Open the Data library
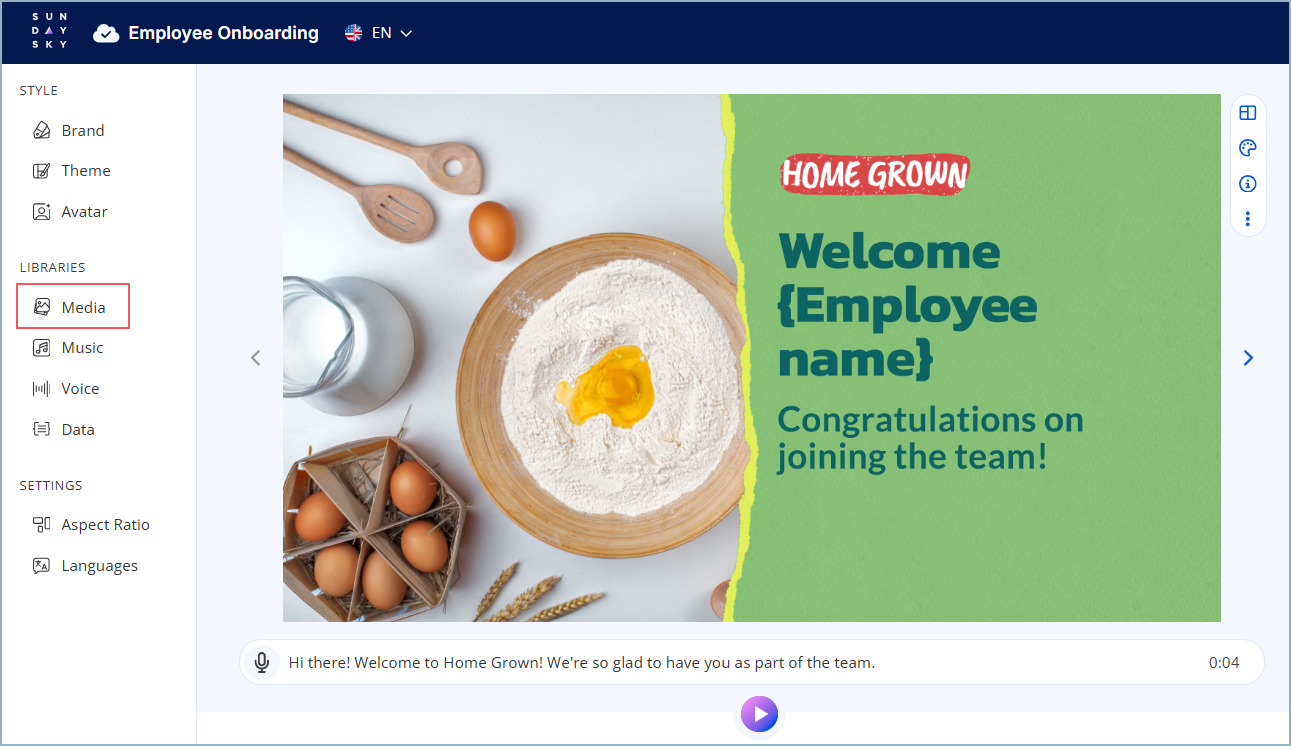This screenshot has width=1291, height=746. click(64, 430)
